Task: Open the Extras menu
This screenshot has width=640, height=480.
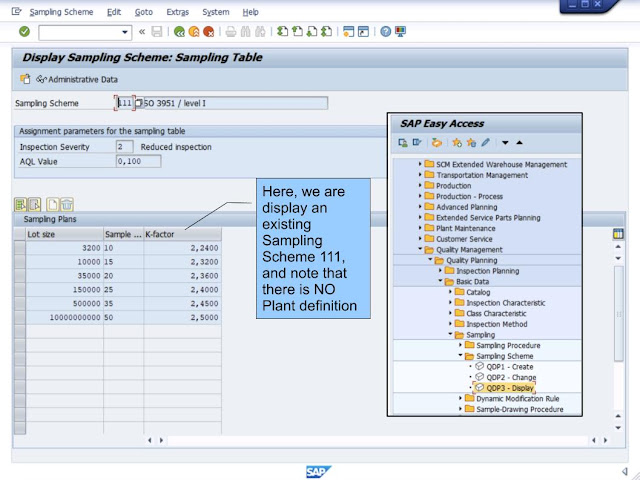Action: click(178, 12)
